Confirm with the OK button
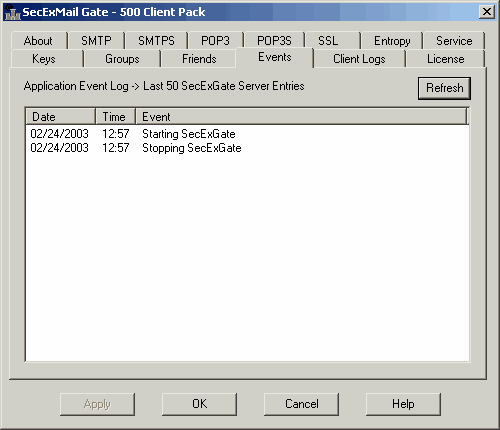This screenshot has height=430, width=500. click(x=199, y=404)
